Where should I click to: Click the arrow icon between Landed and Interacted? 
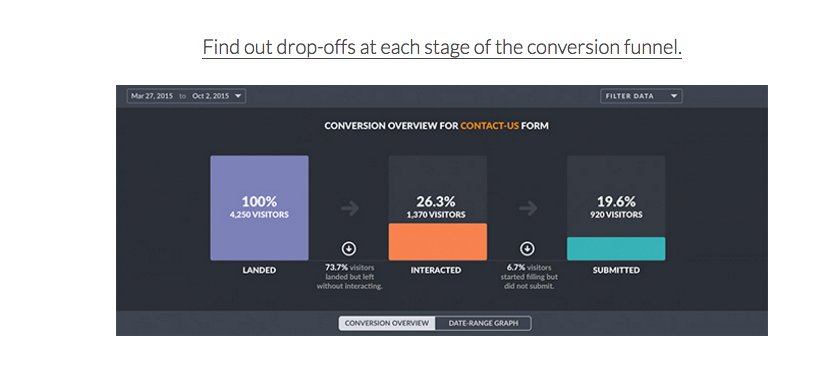pyautogui.click(x=350, y=208)
